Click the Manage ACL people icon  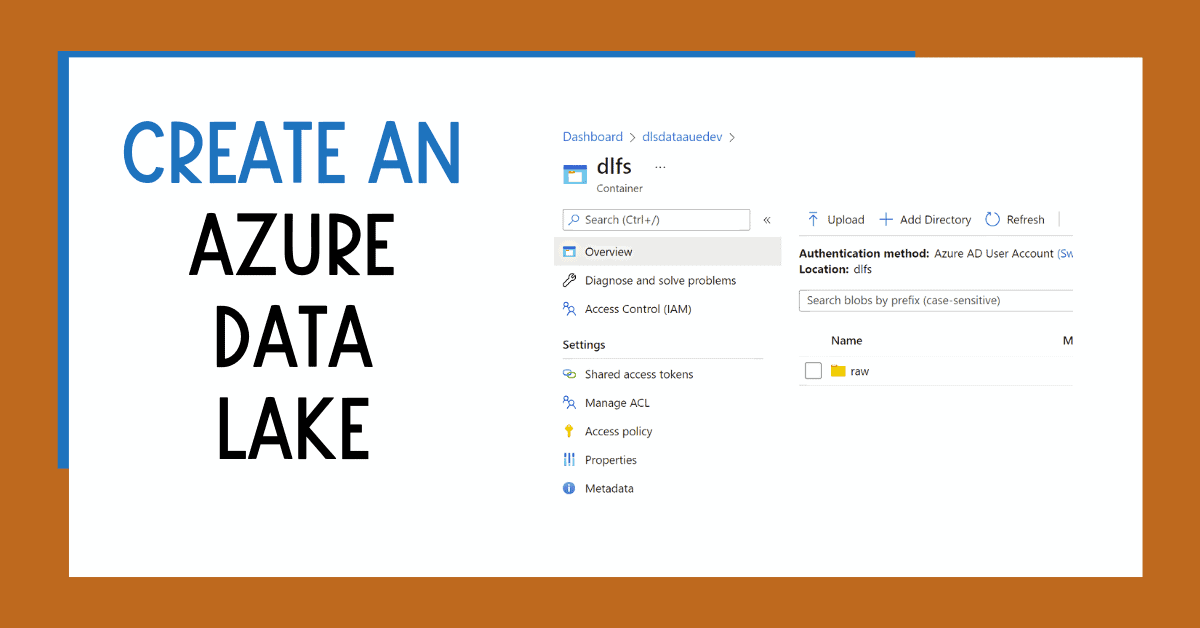(569, 403)
